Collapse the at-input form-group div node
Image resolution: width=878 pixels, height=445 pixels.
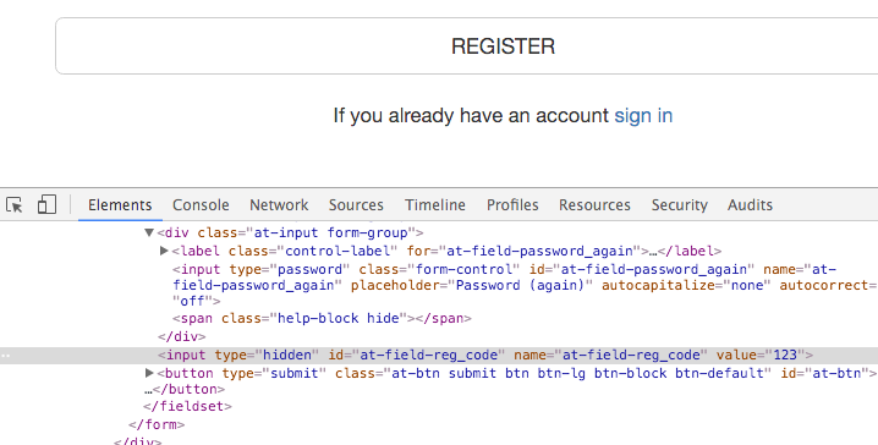pos(149,233)
